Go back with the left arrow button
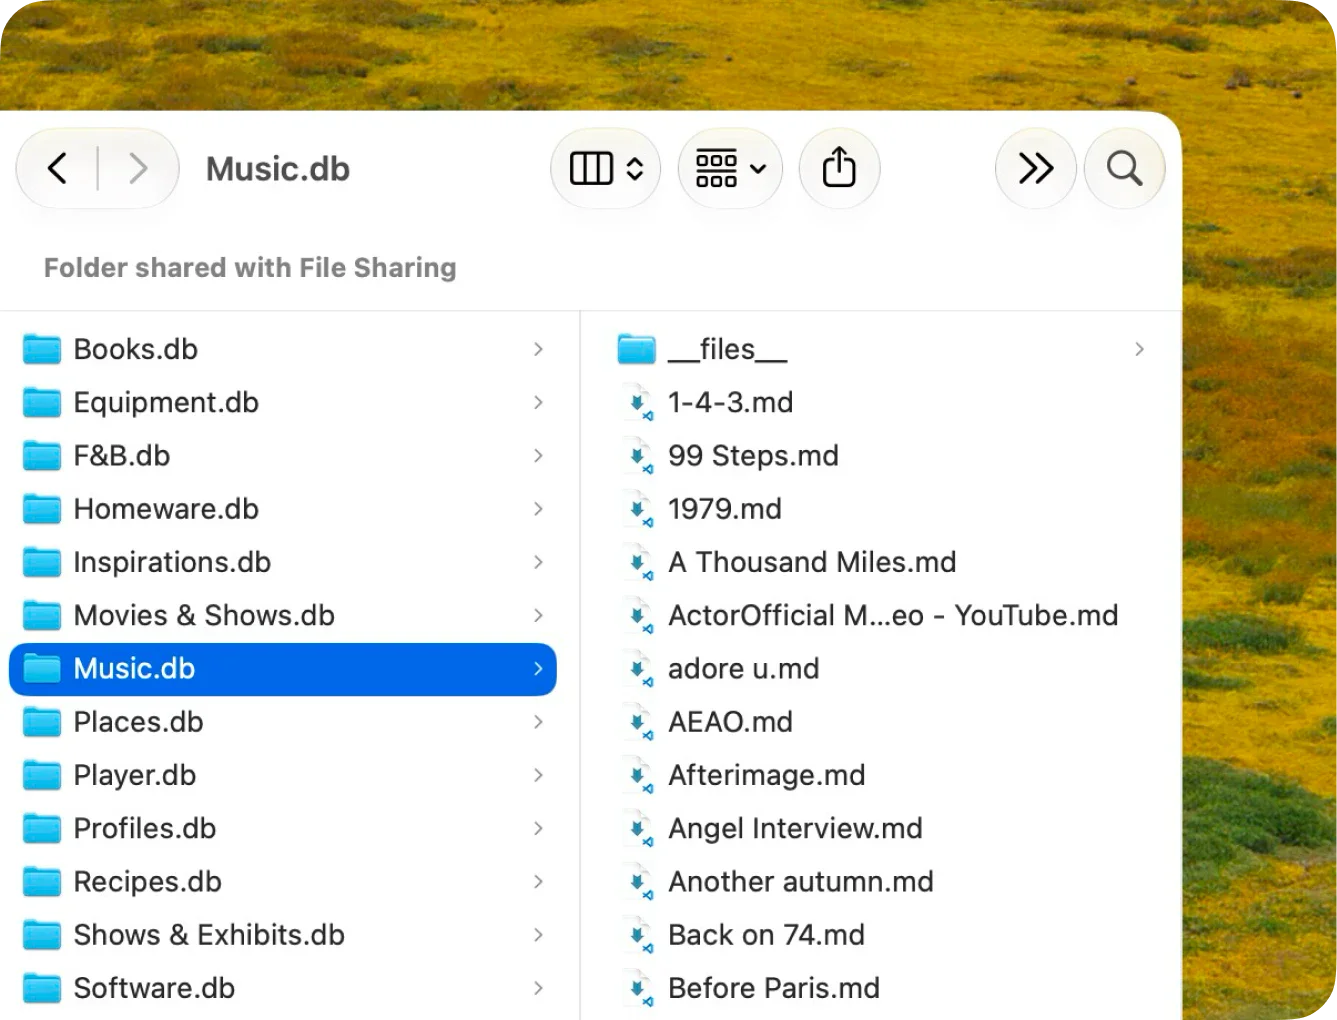 tap(58, 168)
